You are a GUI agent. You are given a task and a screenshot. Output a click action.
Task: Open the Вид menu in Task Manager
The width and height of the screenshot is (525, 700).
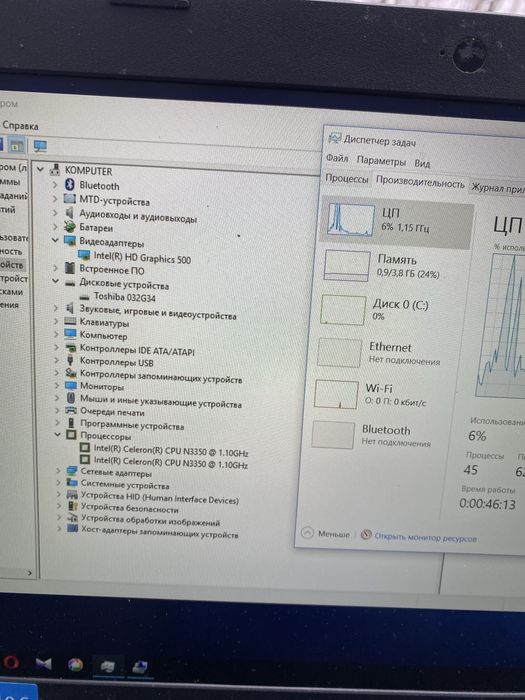(x=422, y=163)
